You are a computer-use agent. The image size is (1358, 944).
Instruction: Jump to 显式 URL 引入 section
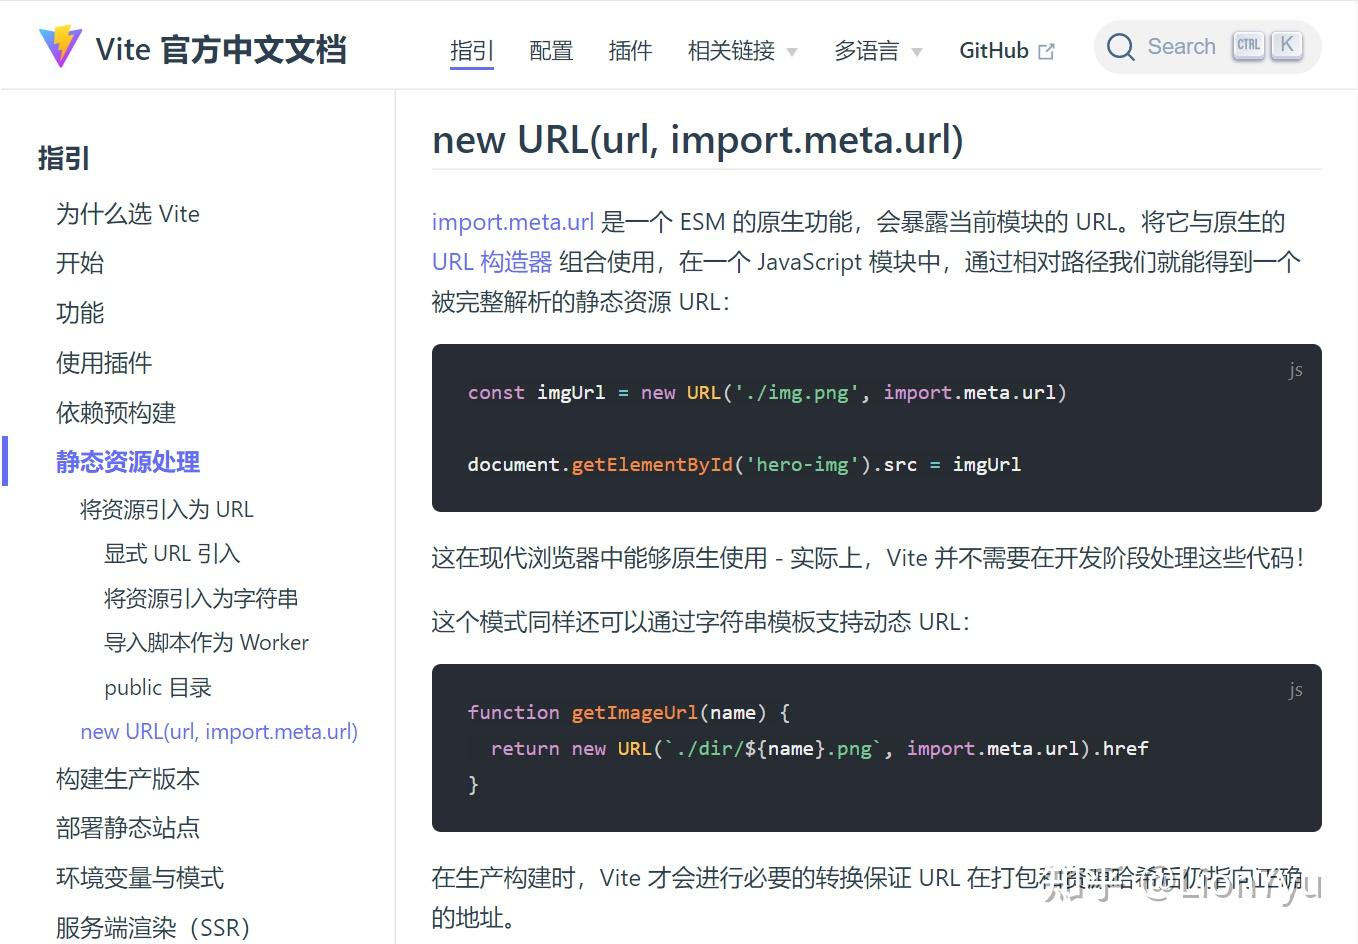point(172,554)
